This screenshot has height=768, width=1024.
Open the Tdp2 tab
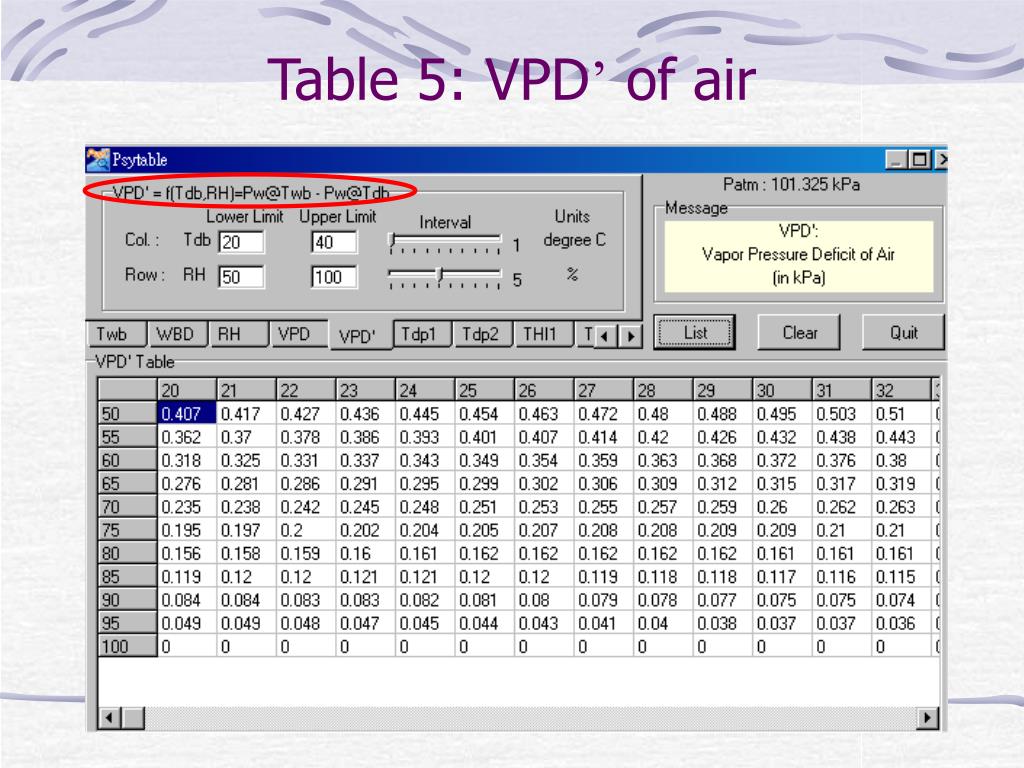pyautogui.click(x=484, y=334)
